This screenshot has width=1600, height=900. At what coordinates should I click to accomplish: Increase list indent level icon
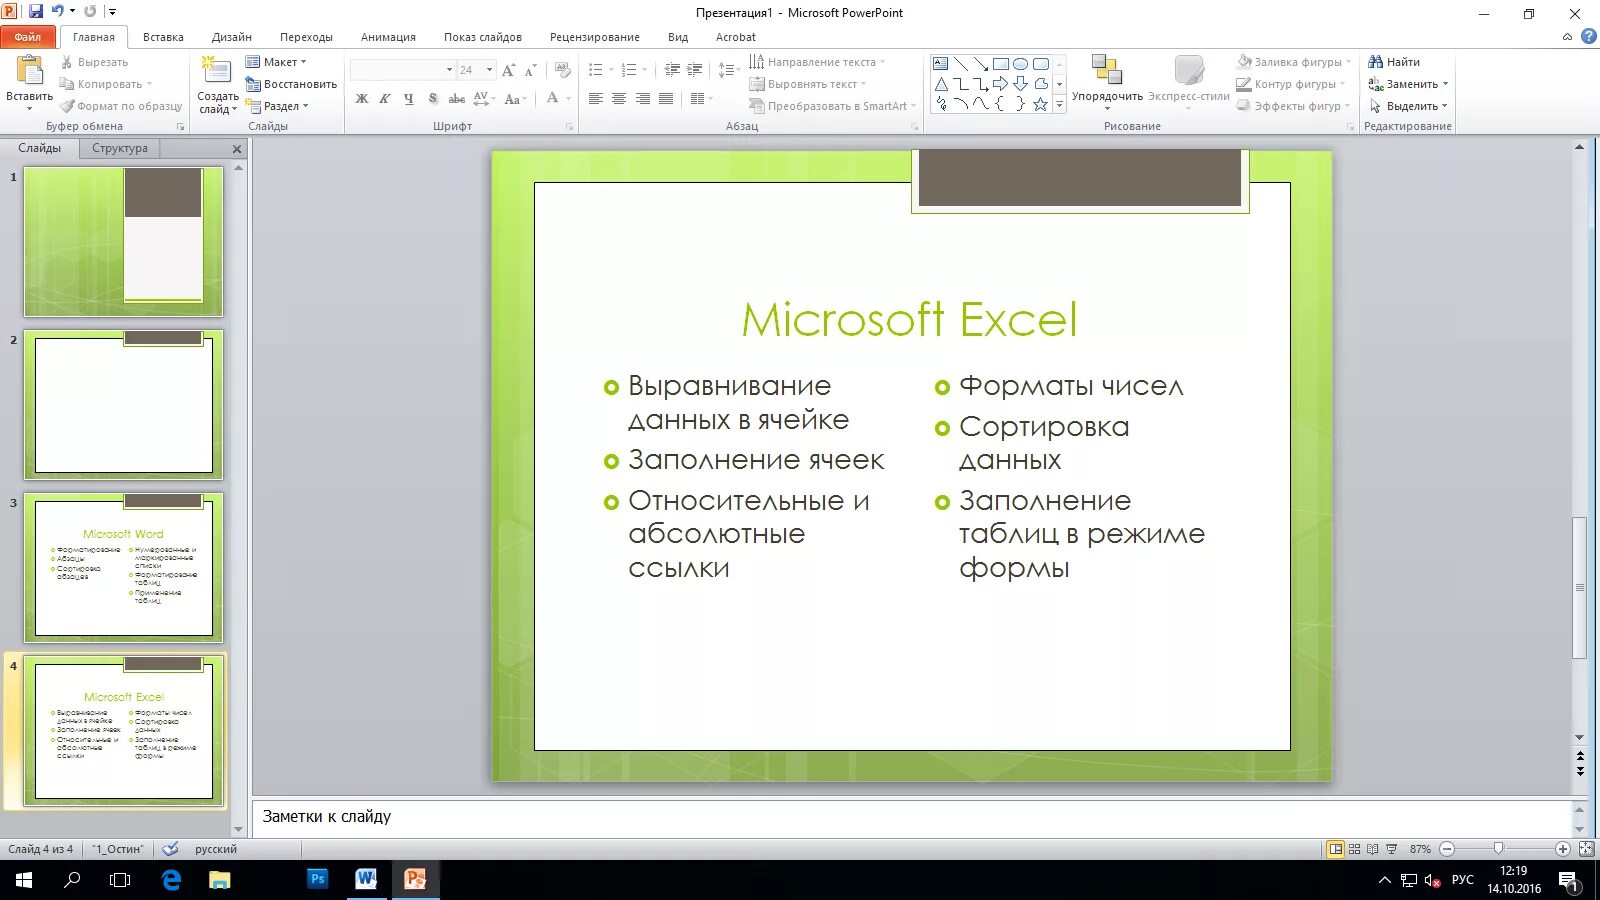(695, 70)
